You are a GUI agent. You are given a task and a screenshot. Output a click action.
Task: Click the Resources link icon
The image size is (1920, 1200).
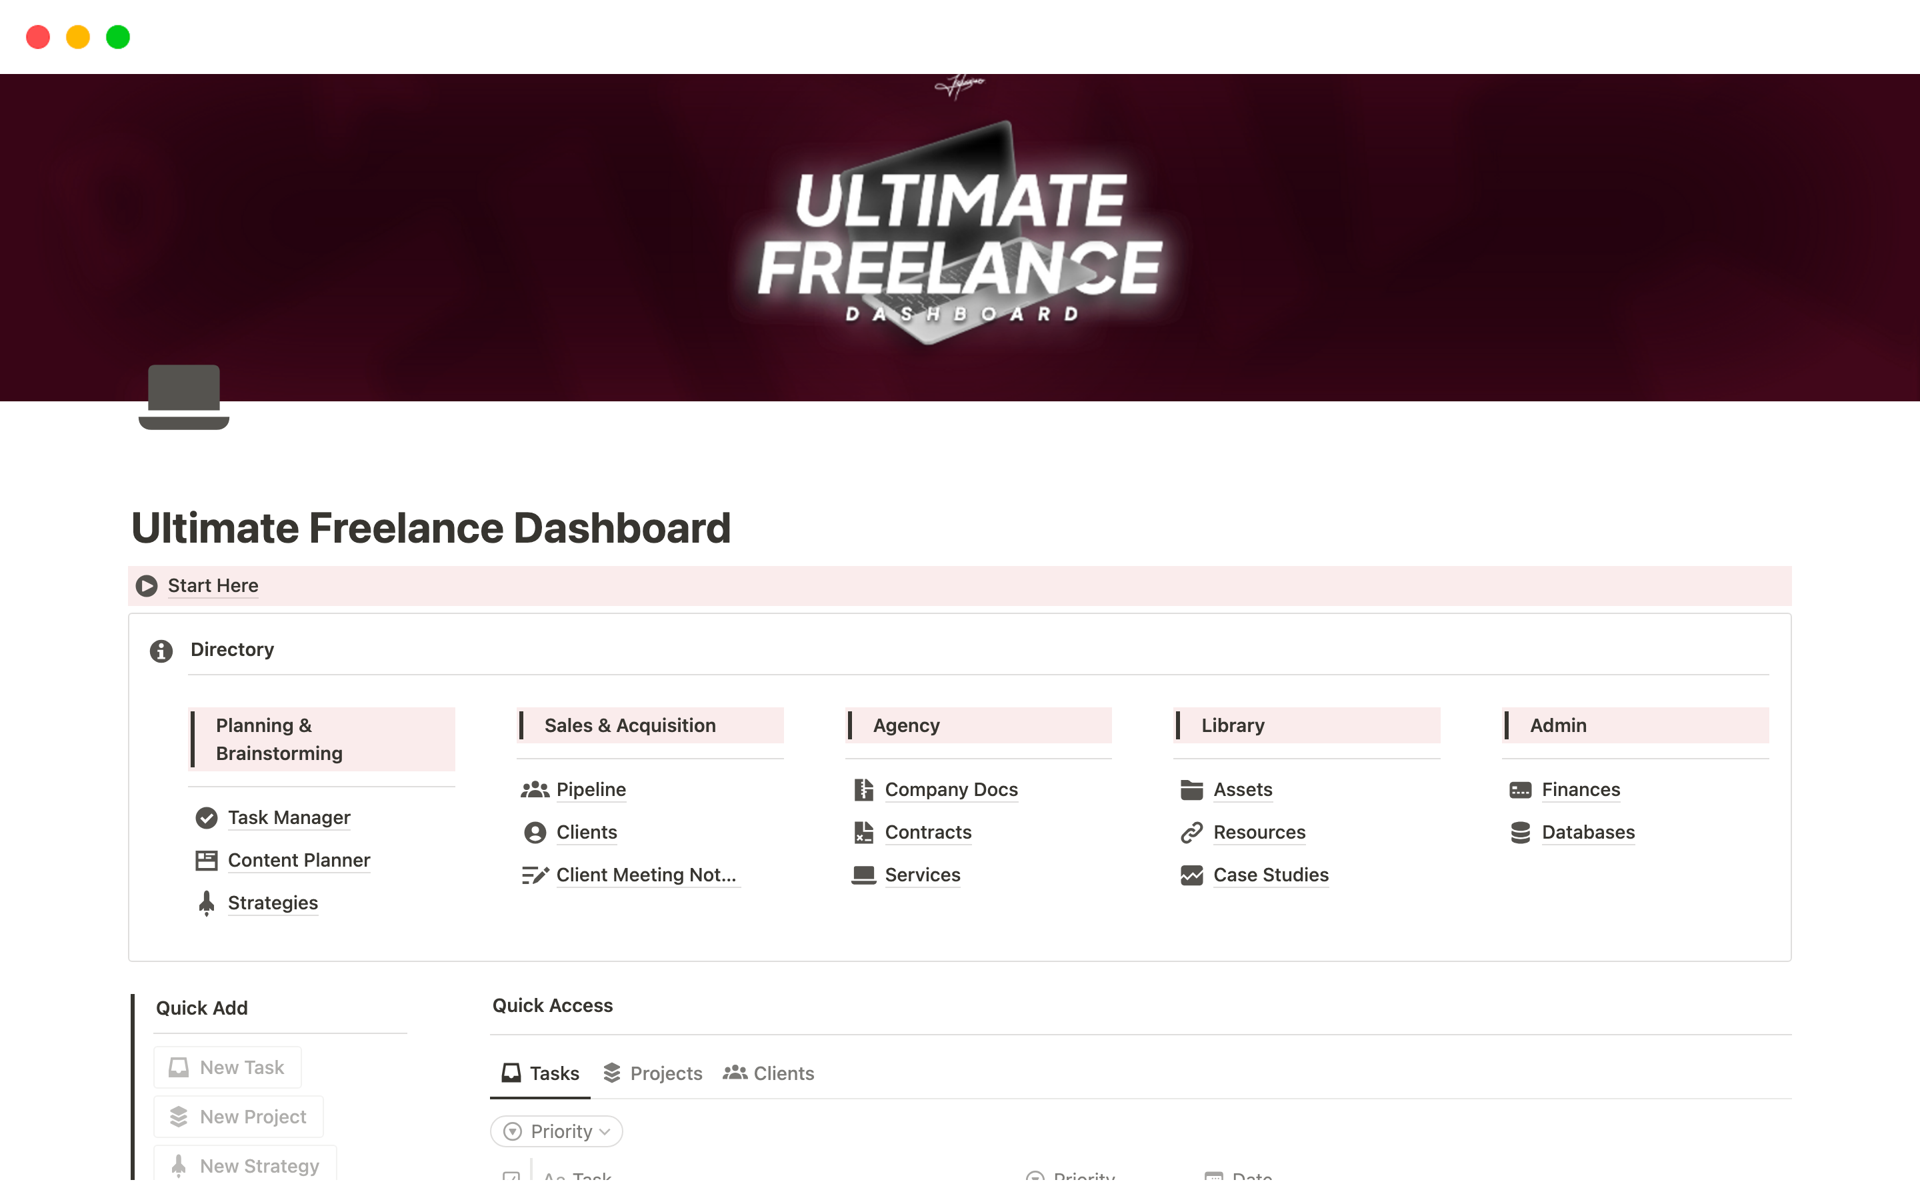tap(1191, 833)
